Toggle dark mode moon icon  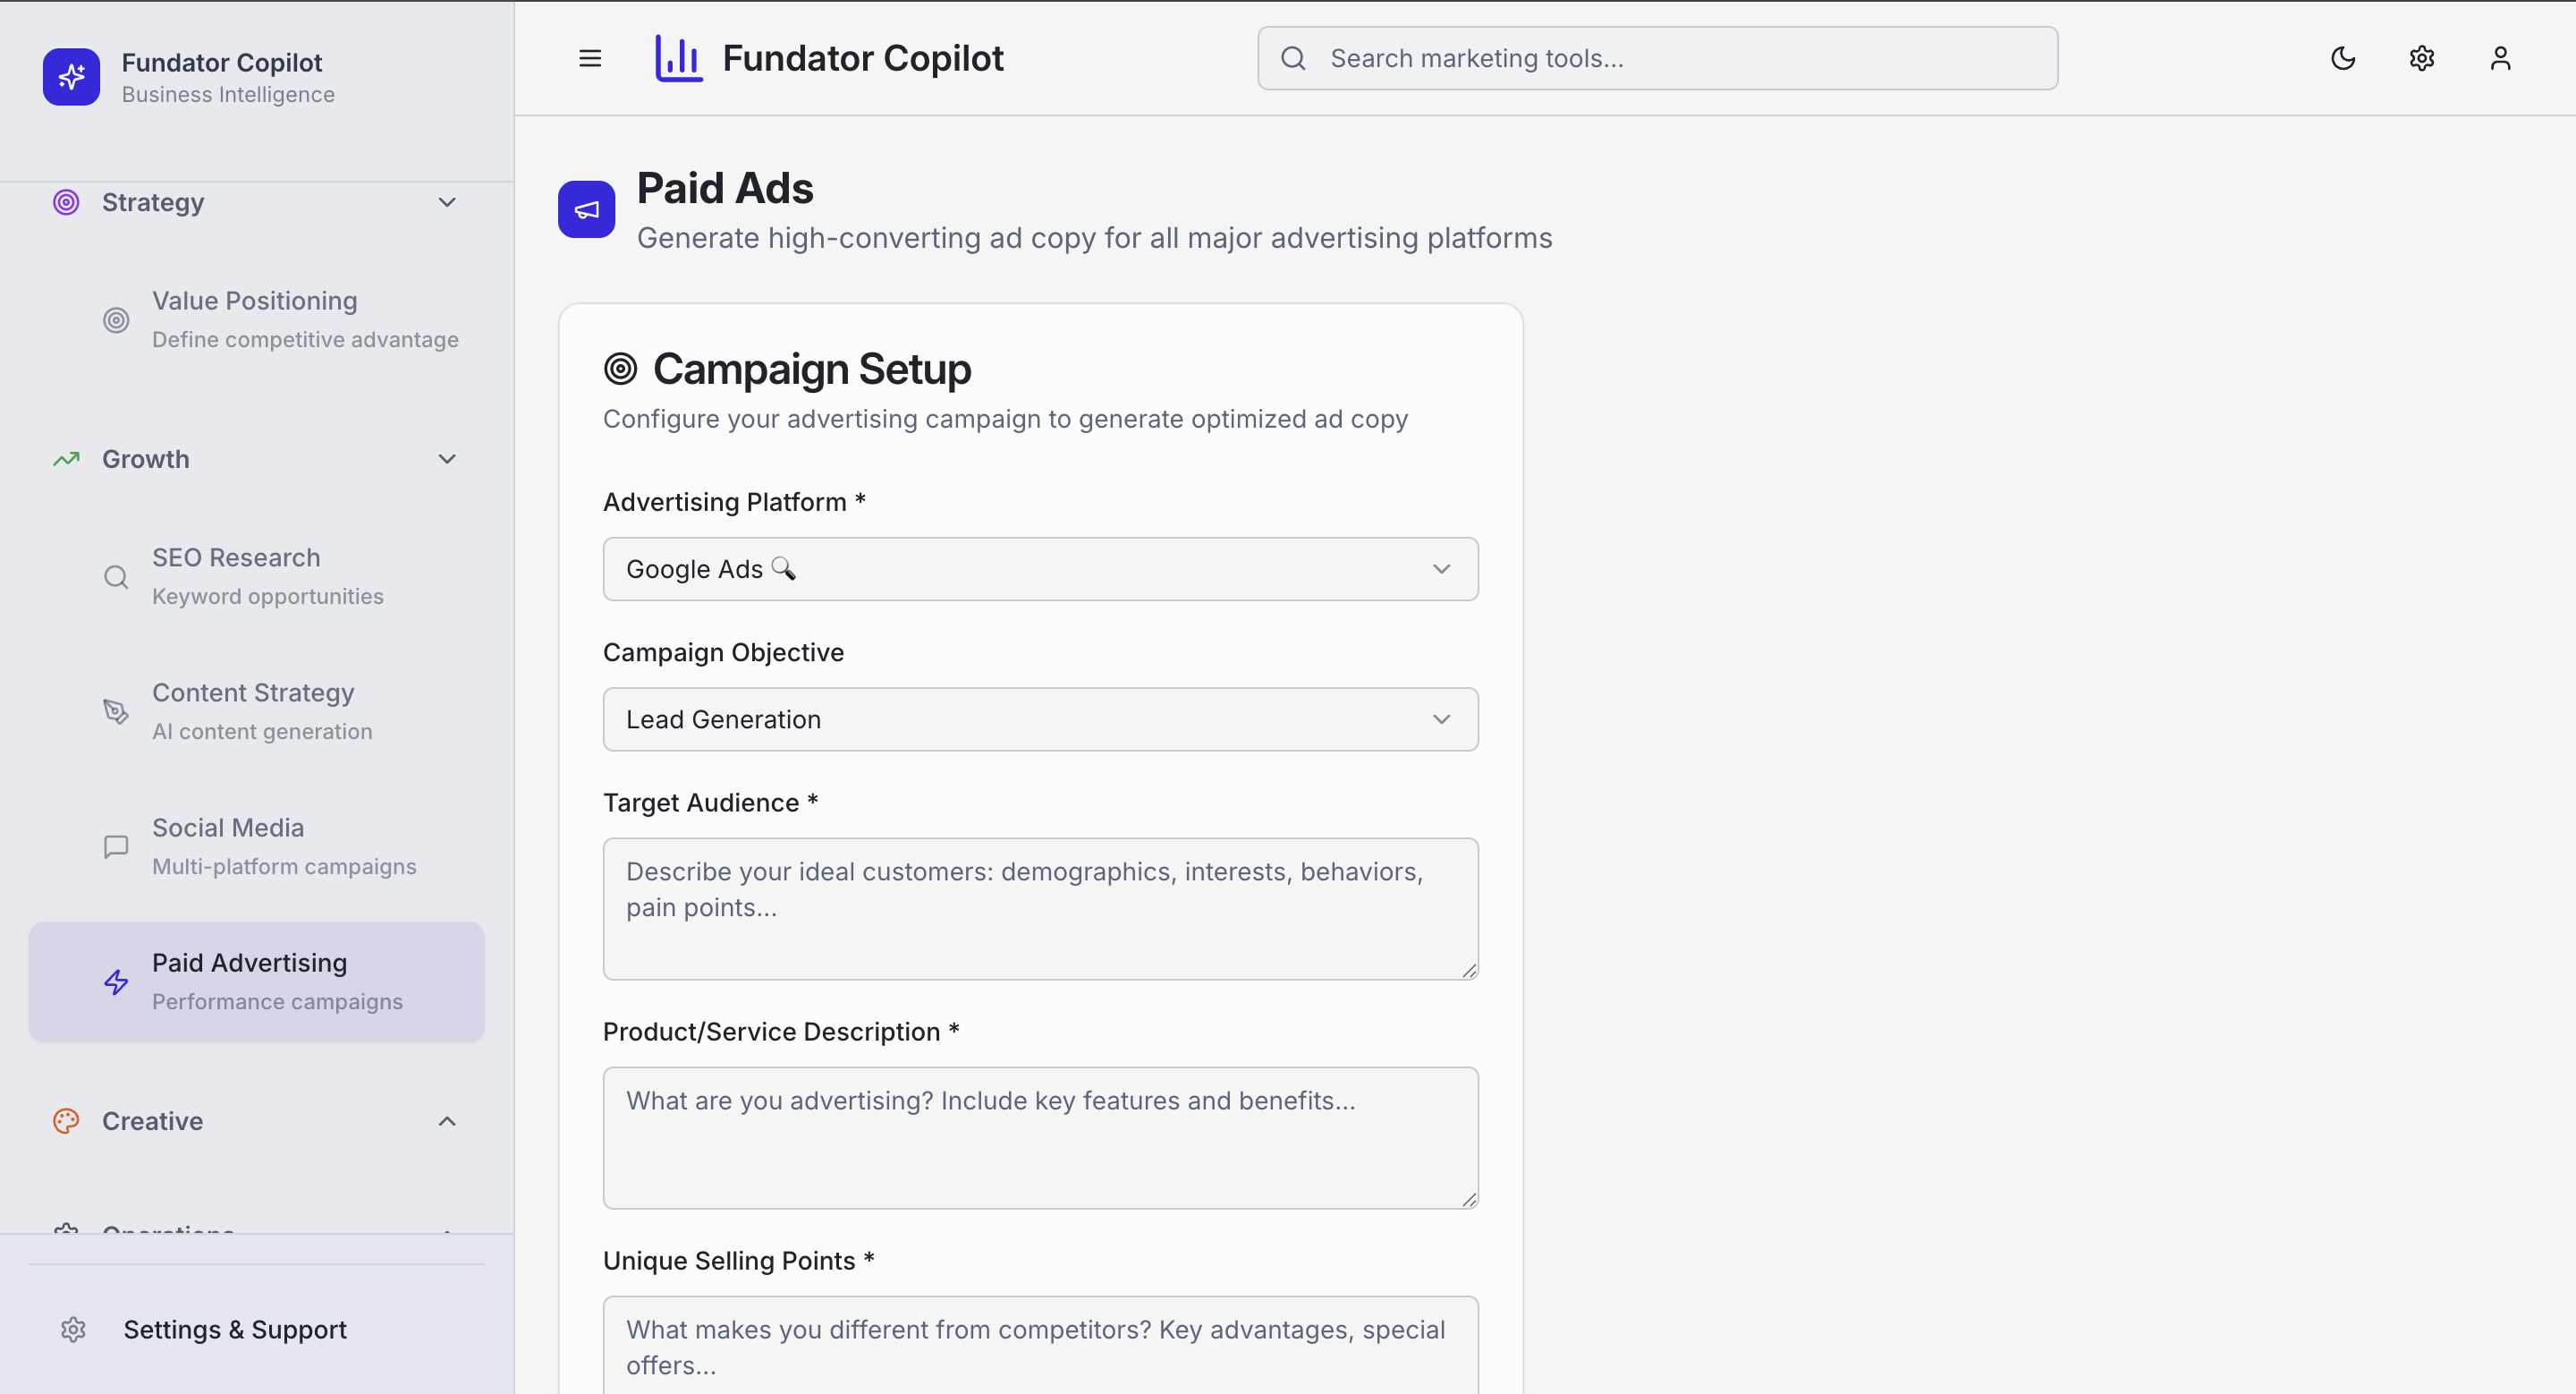[x=2343, y=58]
